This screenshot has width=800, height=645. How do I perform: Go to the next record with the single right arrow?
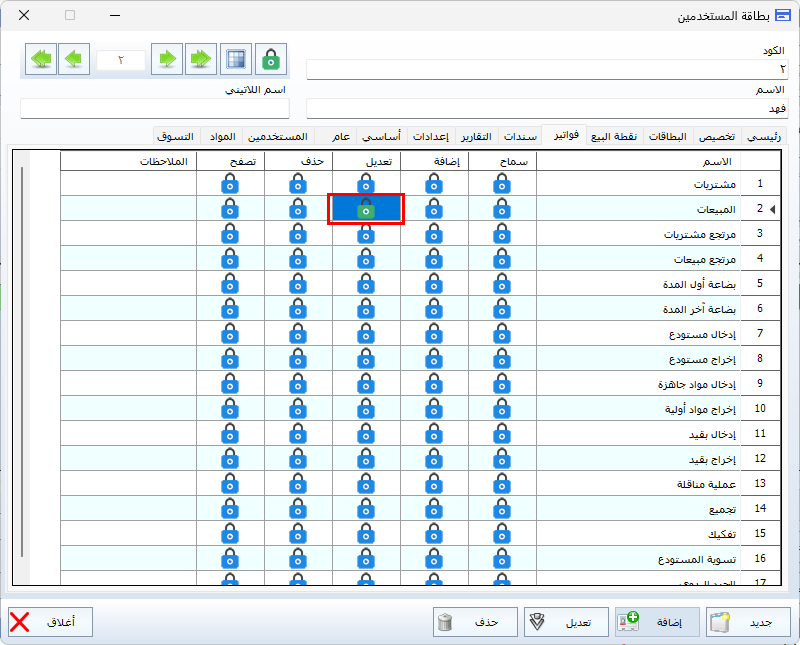coord(168,60)
